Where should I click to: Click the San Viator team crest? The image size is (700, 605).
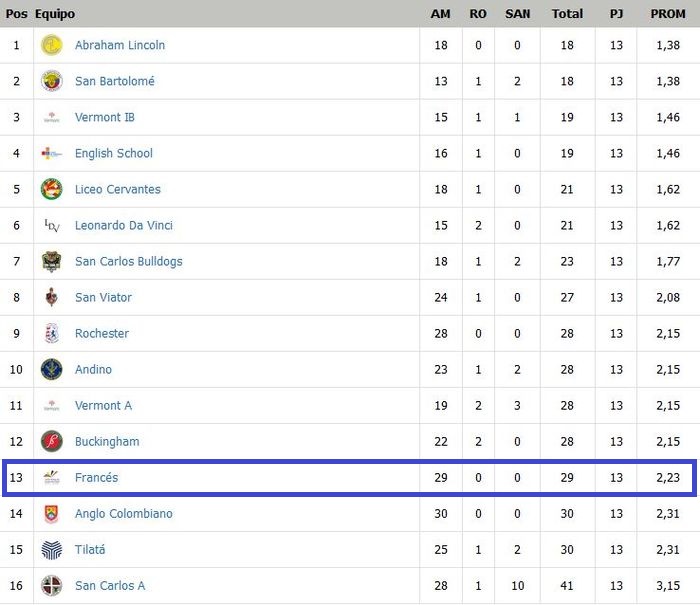52,297
